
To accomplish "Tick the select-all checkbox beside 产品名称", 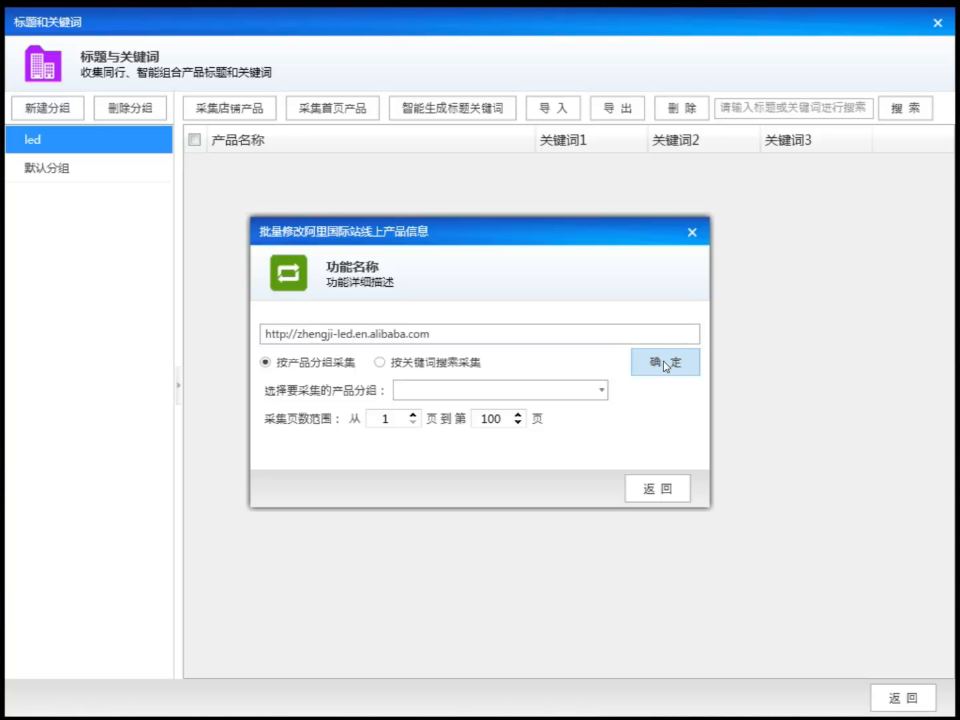I will click(195, 140).
